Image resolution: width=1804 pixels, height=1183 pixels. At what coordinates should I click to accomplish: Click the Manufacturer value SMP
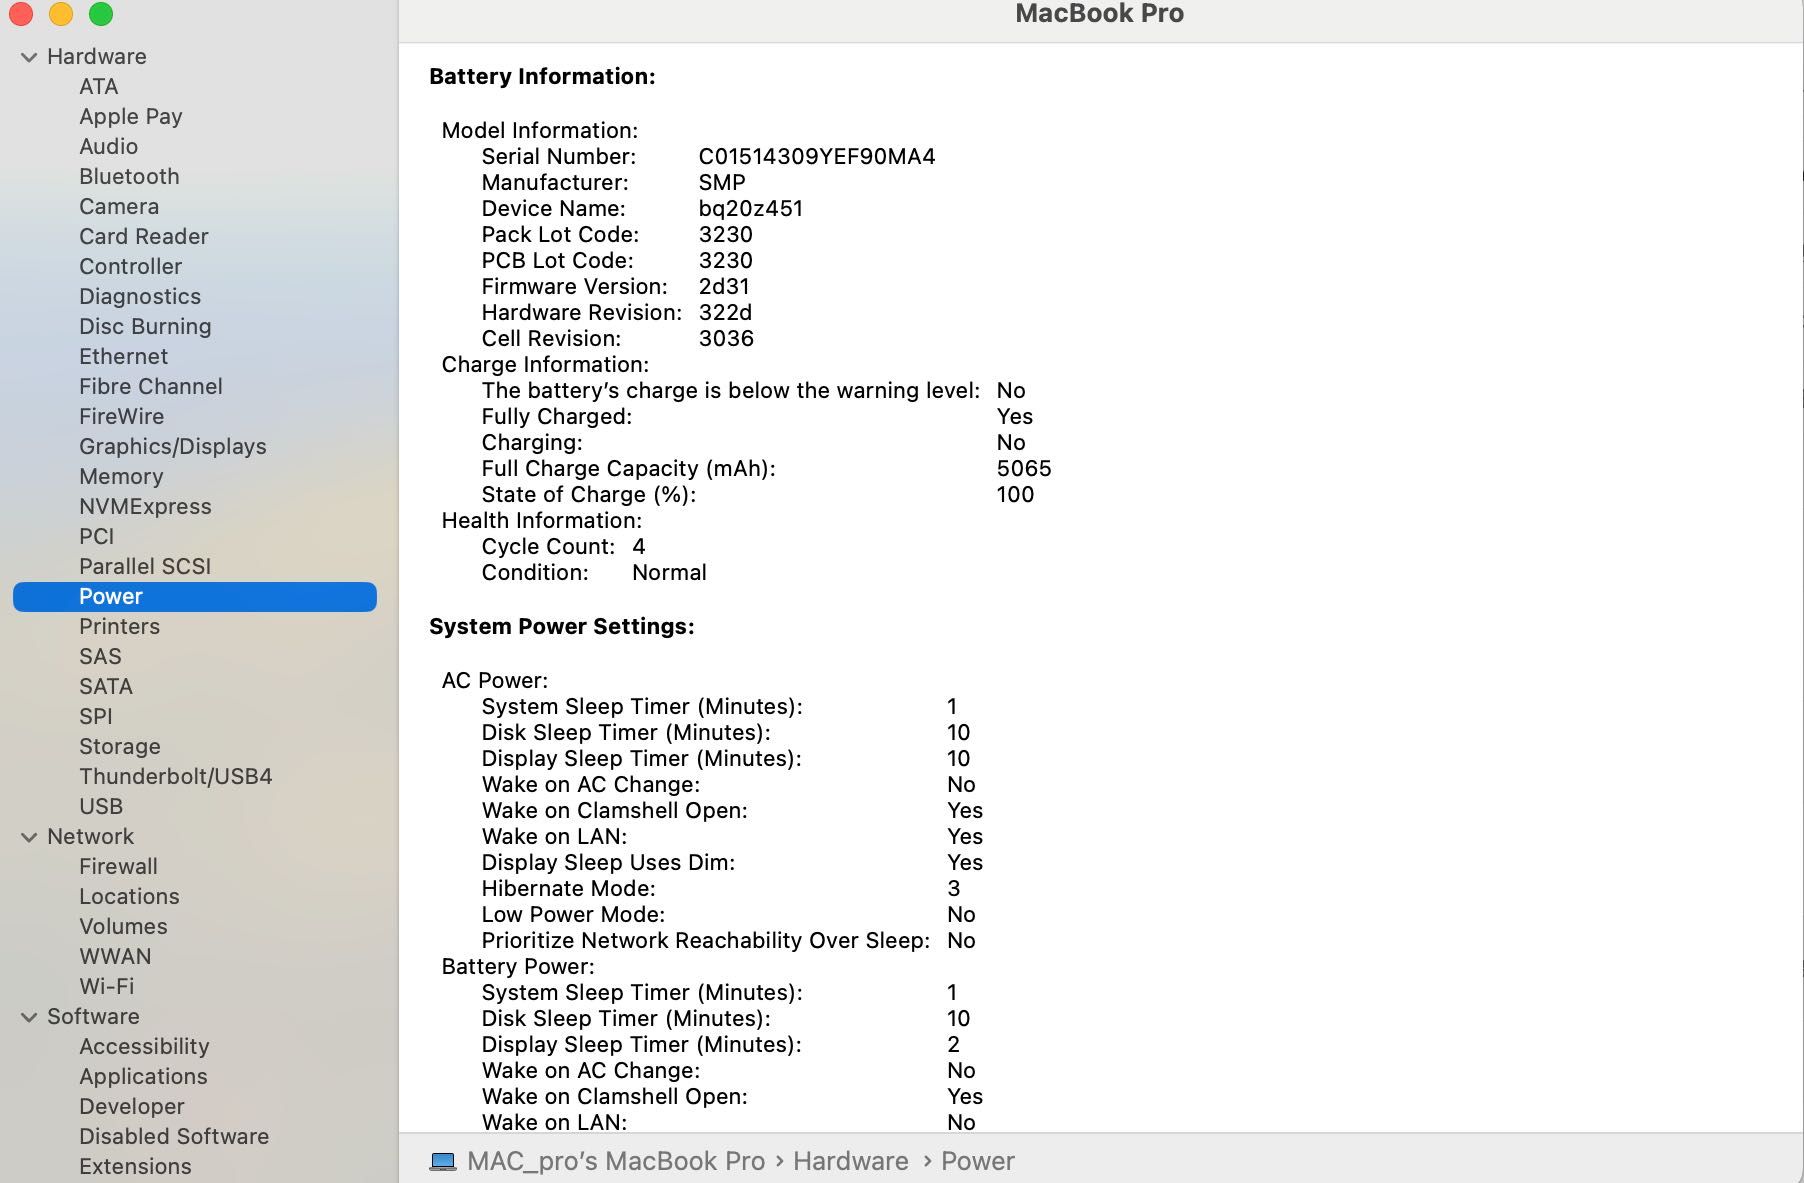722,183
